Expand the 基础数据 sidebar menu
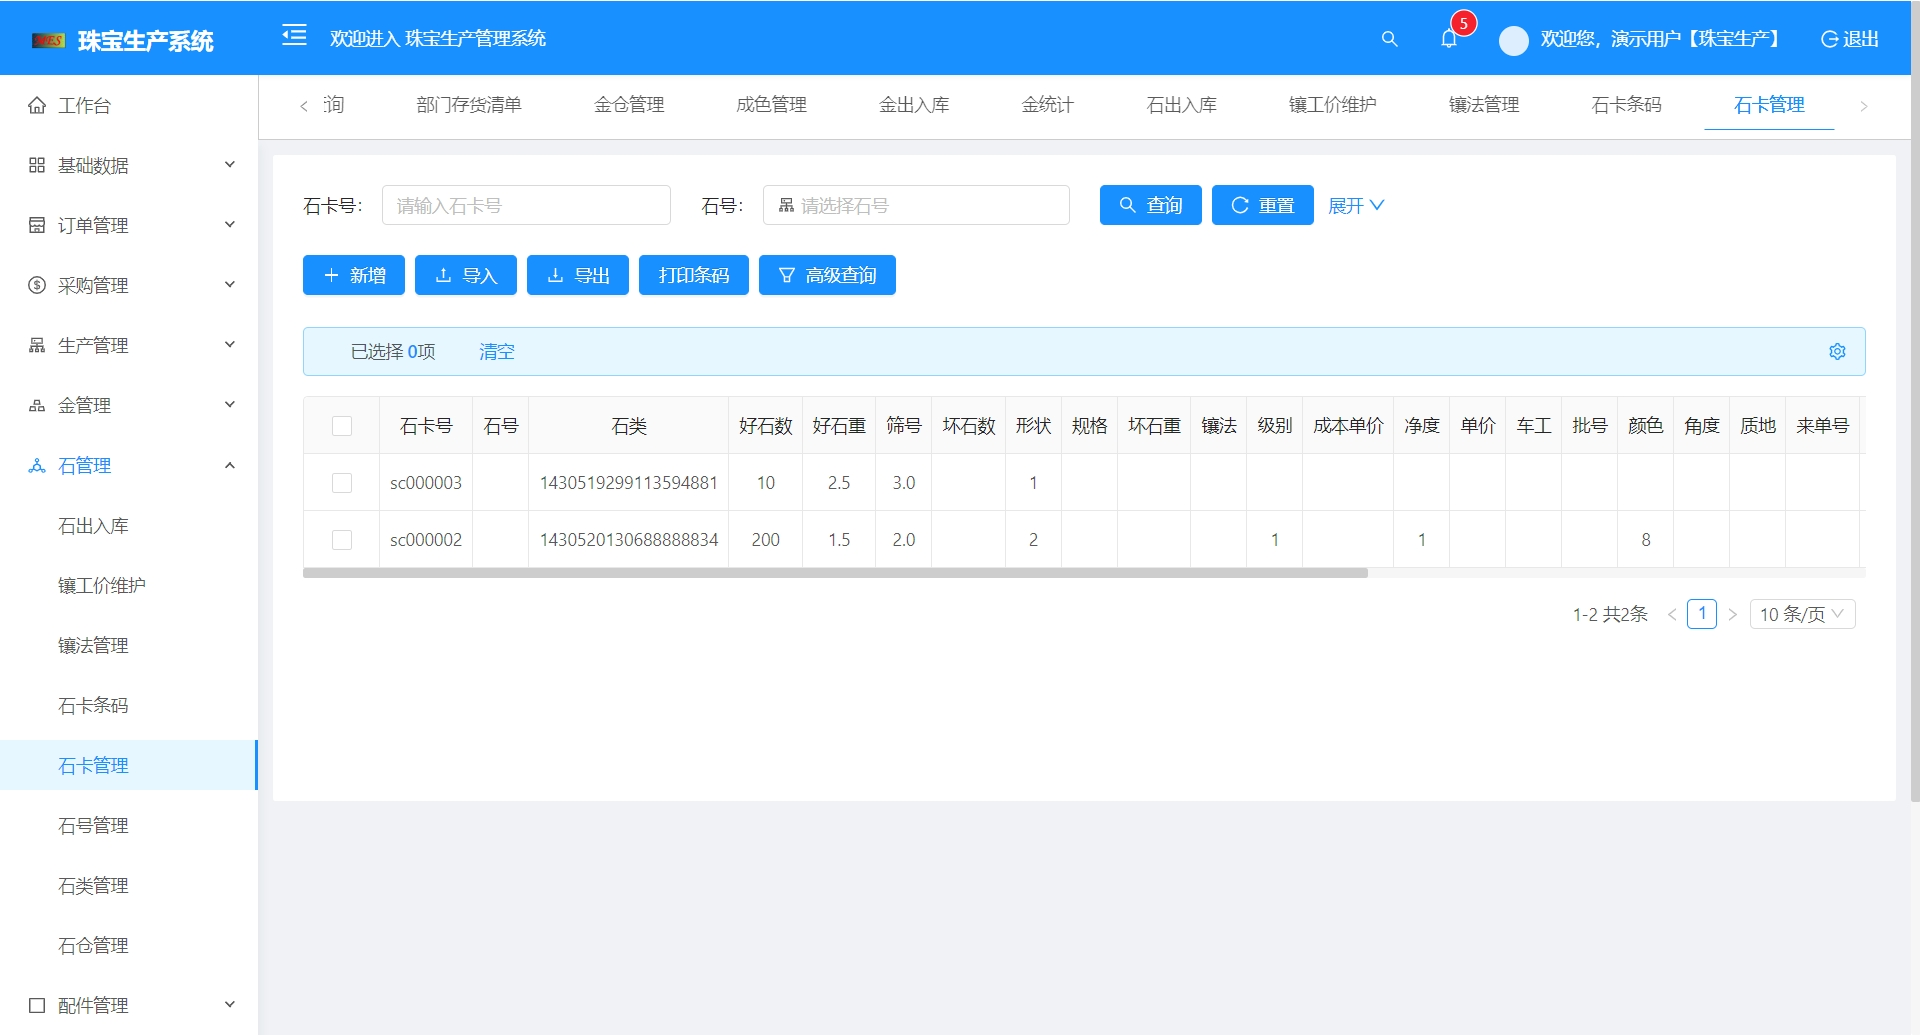The image size is (1920, 1035). click(95, 165)
